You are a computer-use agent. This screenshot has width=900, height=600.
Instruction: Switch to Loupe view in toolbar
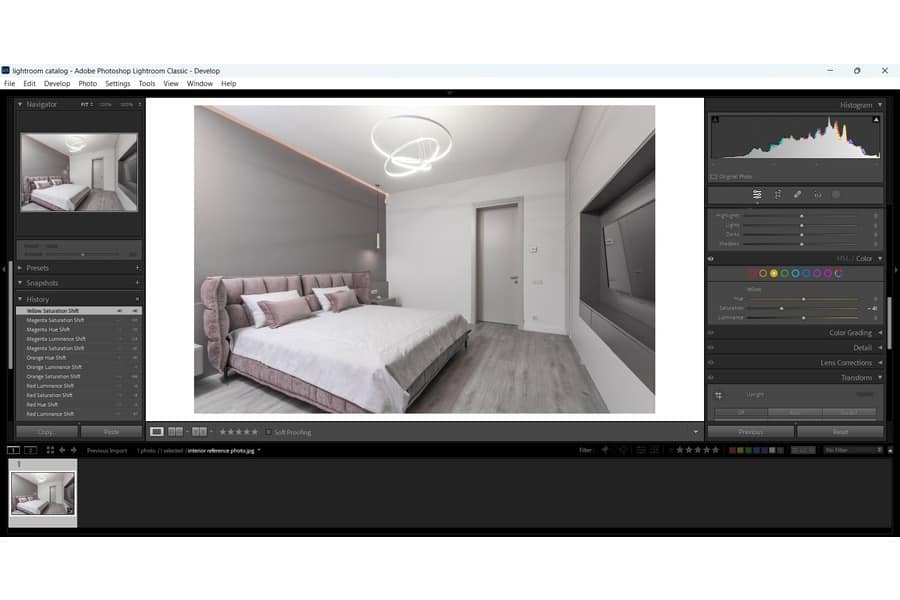pyautogui.click(x=157, y=432)
